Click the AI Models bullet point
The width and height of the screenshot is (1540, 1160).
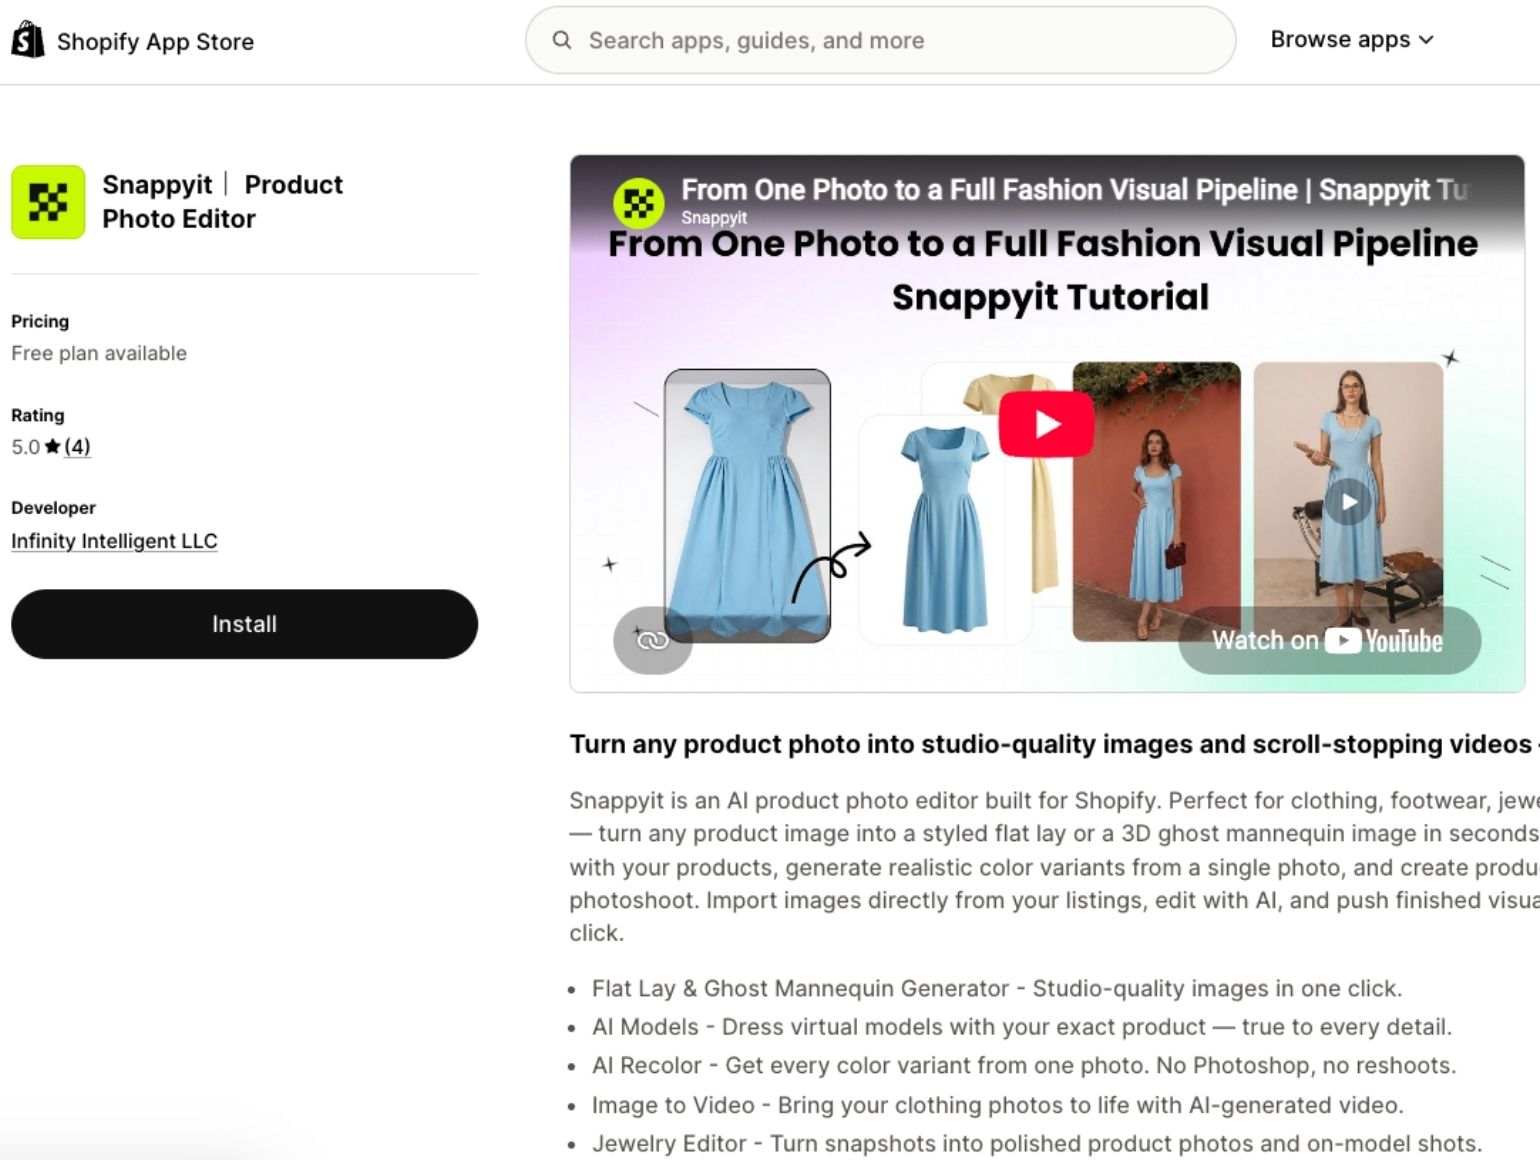pos(1022,1027)
